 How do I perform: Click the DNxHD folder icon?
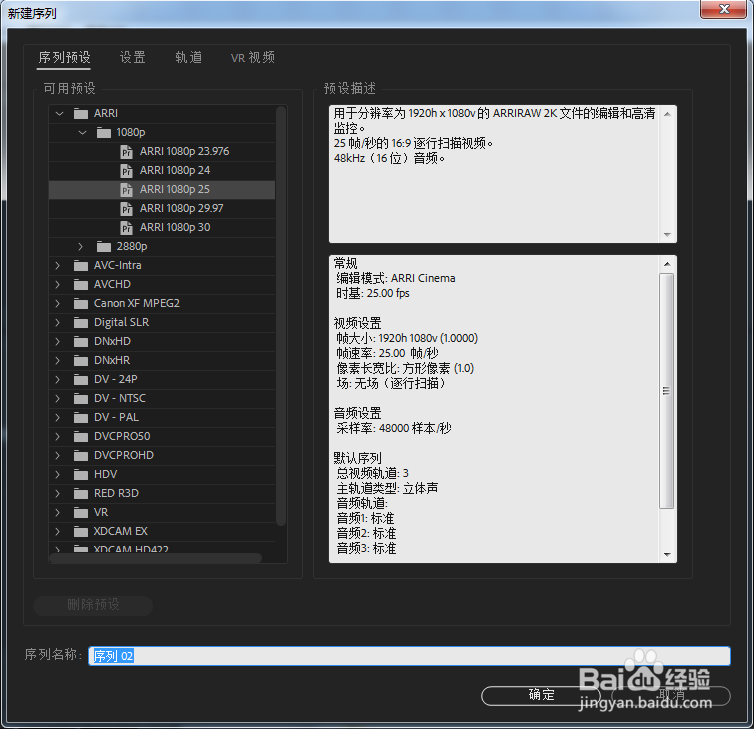81,341
